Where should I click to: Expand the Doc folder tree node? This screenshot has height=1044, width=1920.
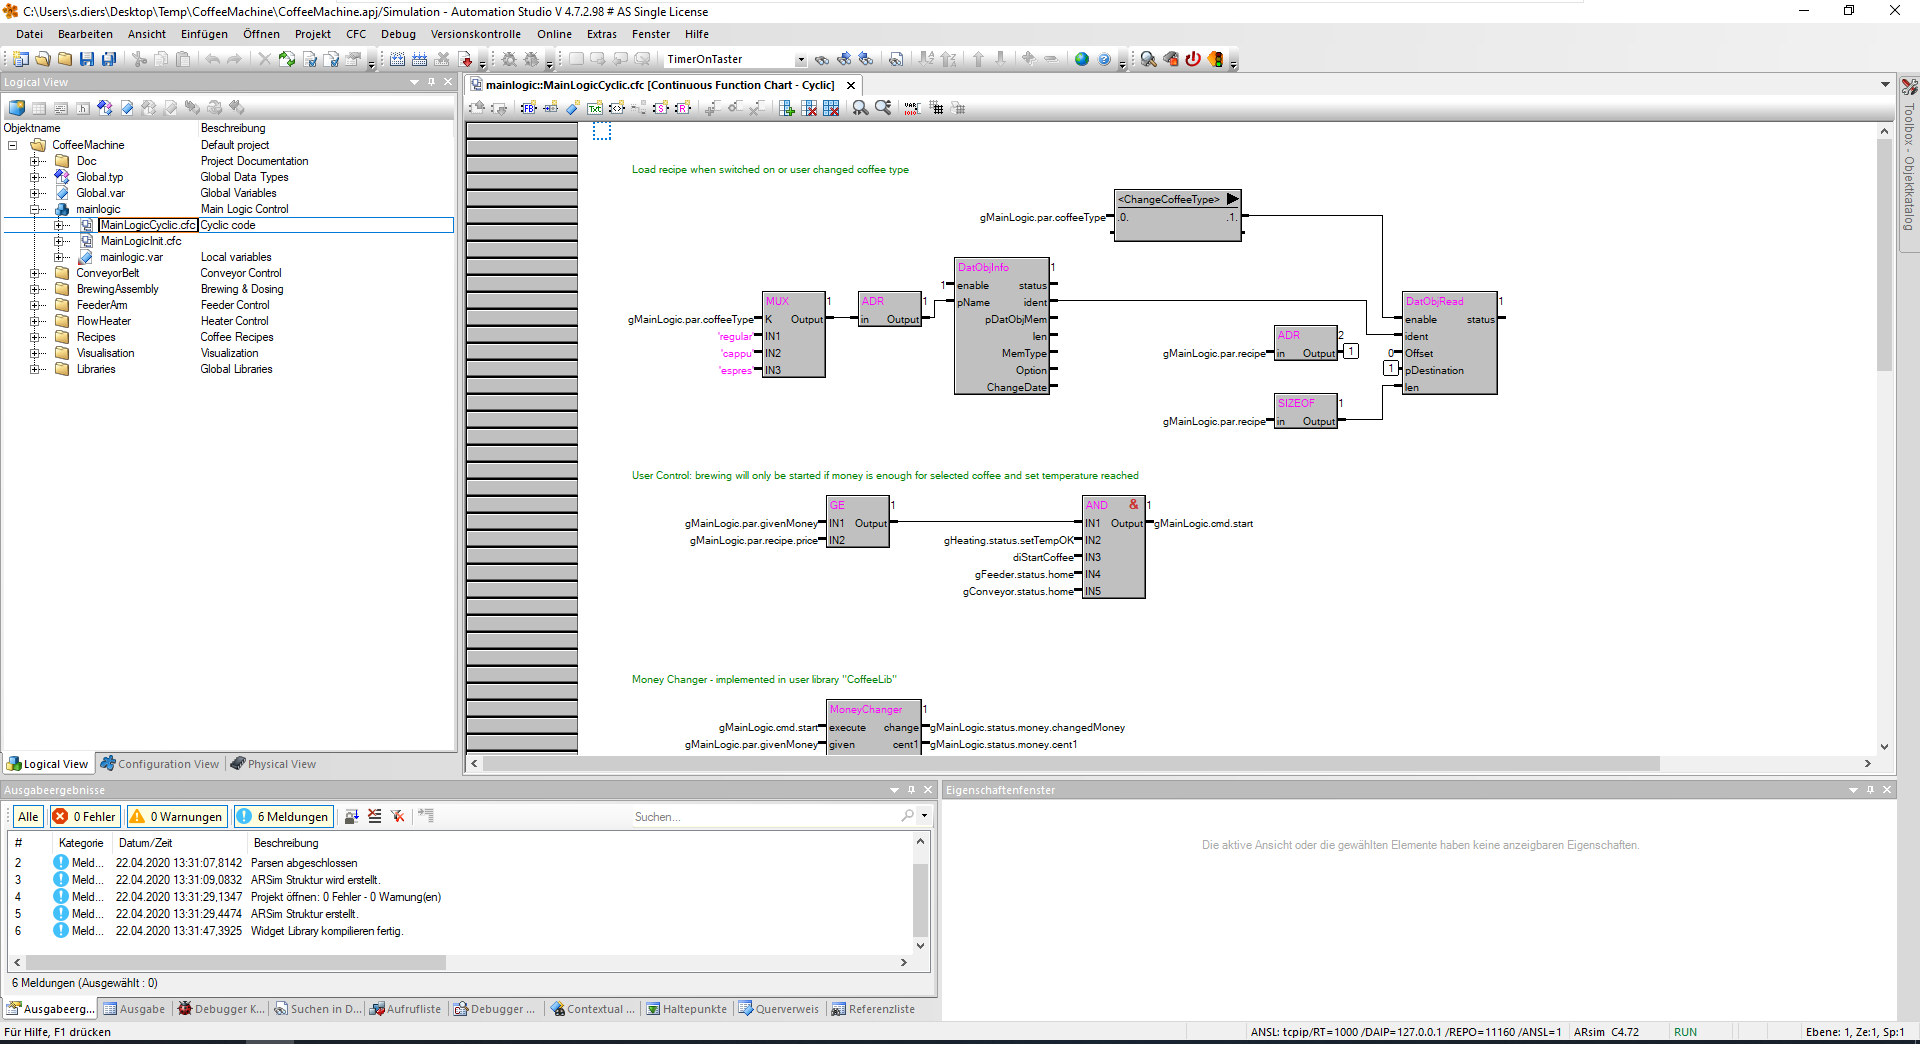[35, 161]
